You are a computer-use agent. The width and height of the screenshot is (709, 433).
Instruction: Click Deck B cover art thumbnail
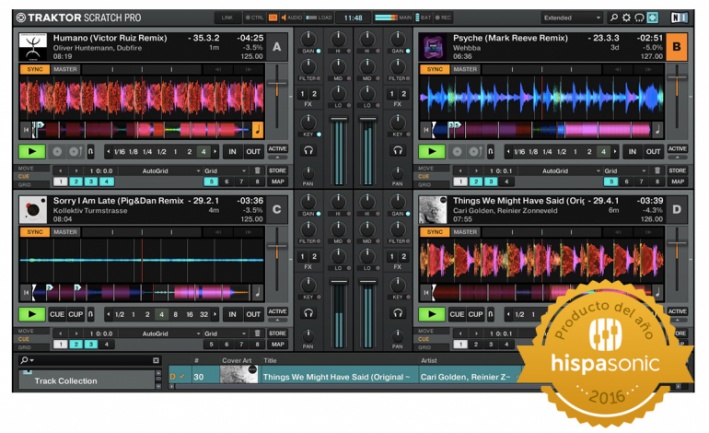pos(433,47)
